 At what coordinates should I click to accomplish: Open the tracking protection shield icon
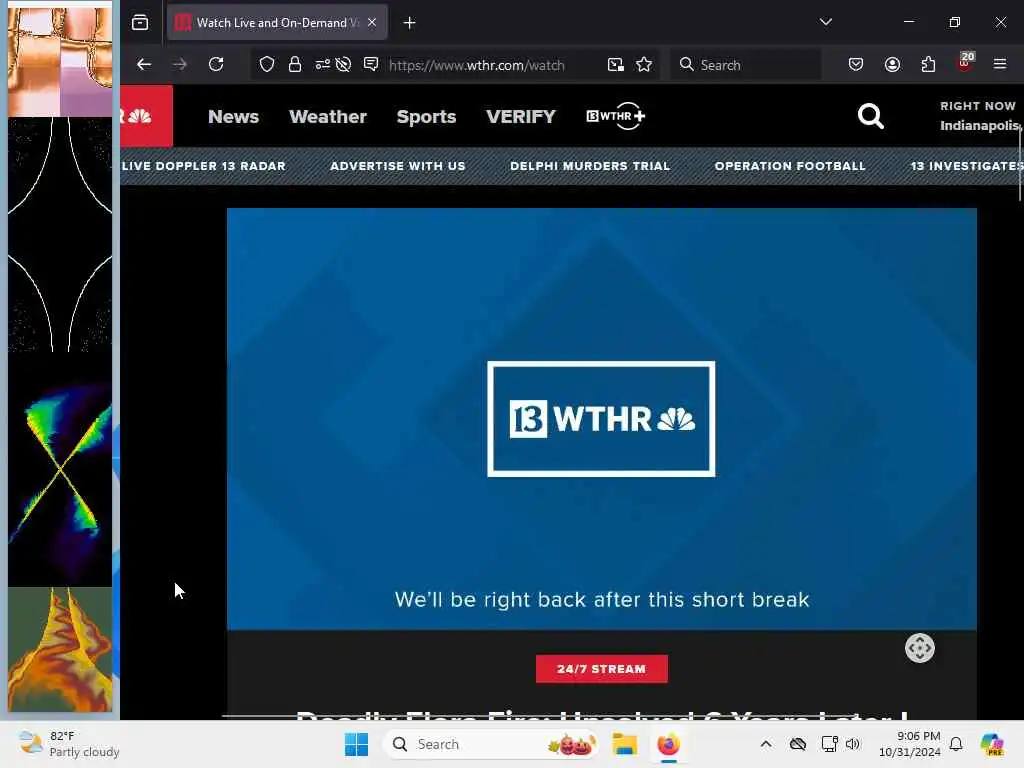[266, 64]
